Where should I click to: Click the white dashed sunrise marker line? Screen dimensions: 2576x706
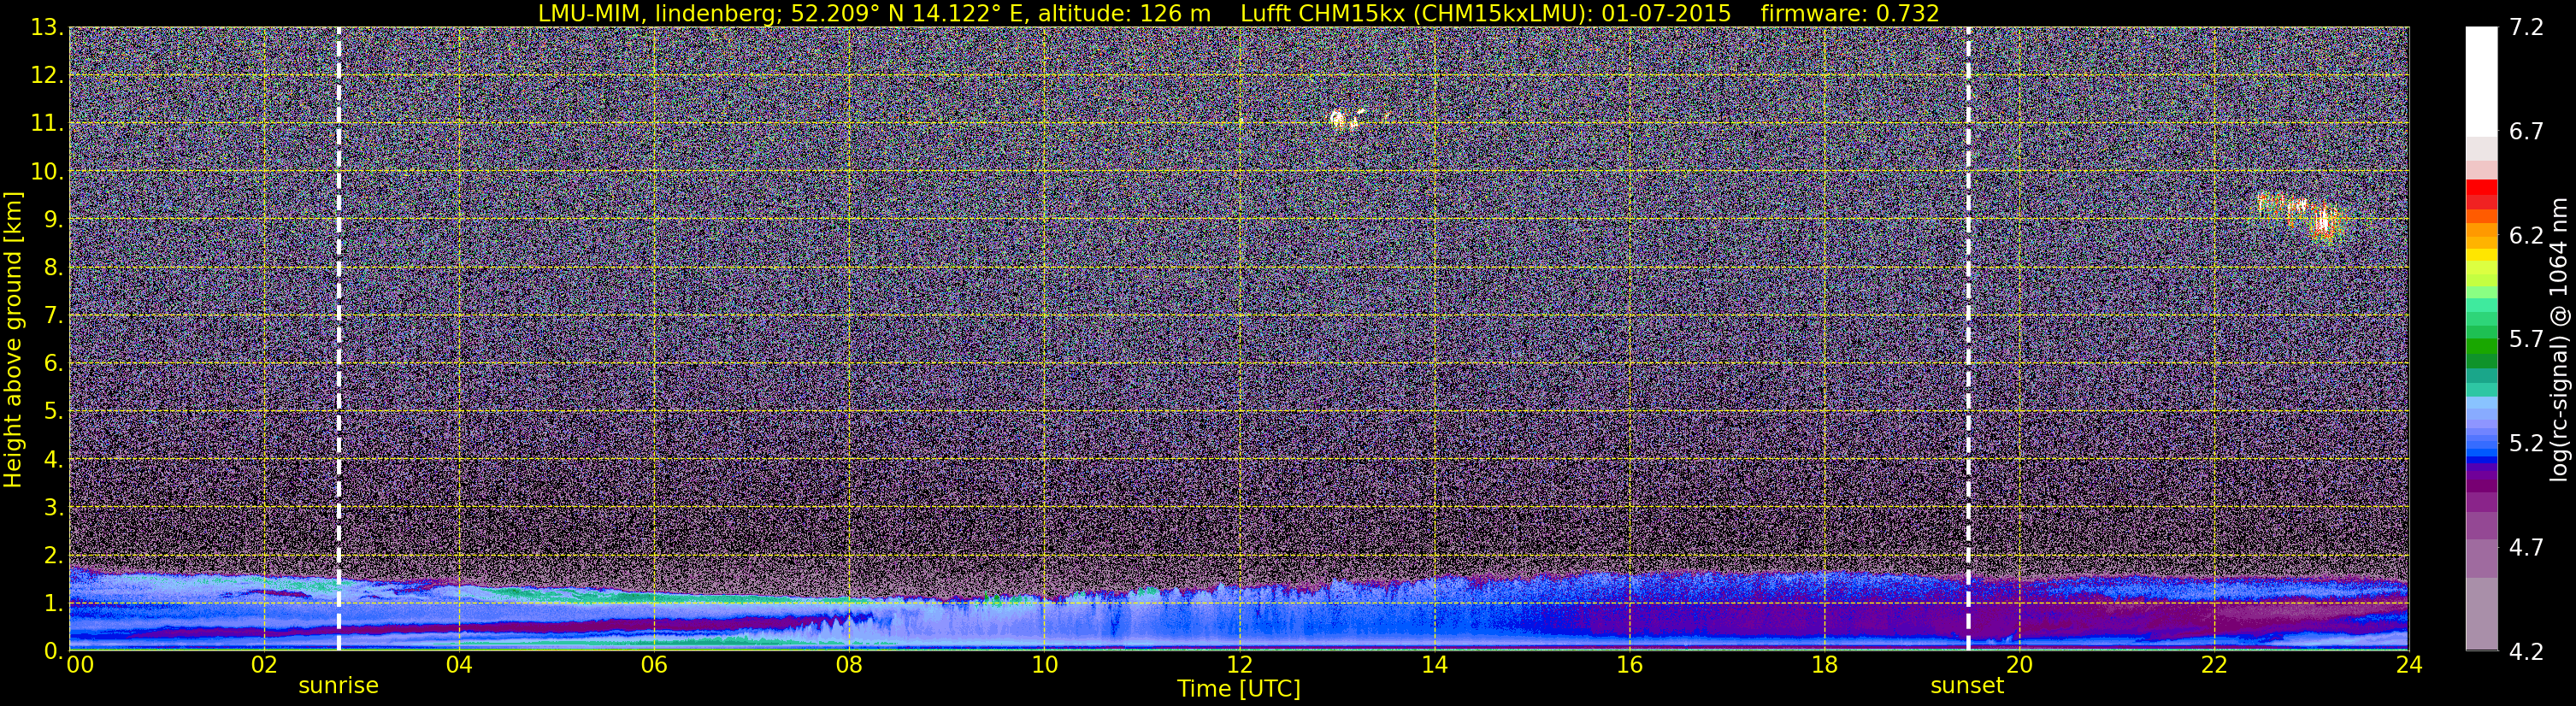[338, 339]
